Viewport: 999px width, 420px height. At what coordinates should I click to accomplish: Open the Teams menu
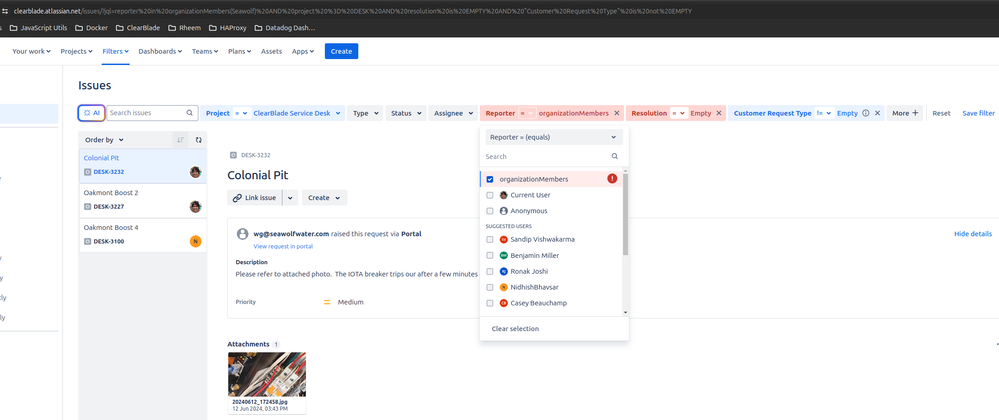[204, 51]
